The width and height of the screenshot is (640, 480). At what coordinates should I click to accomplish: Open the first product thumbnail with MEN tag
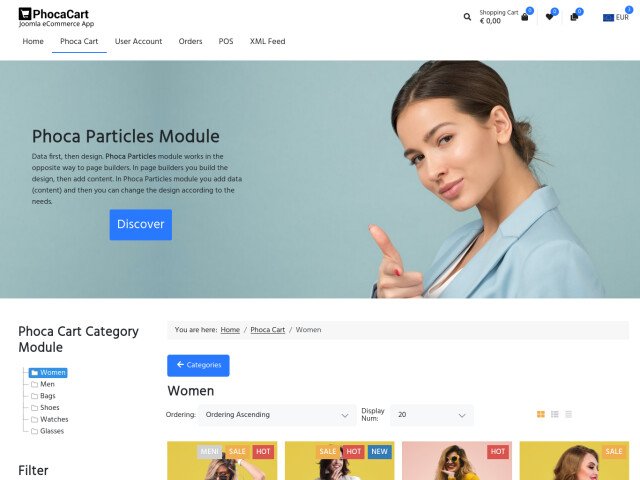pyautogui.click(x=222, y=460)
